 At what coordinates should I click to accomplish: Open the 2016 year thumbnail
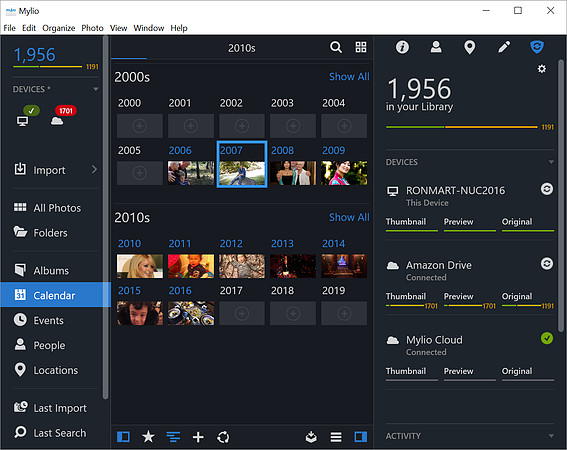(x=191, y=313)
